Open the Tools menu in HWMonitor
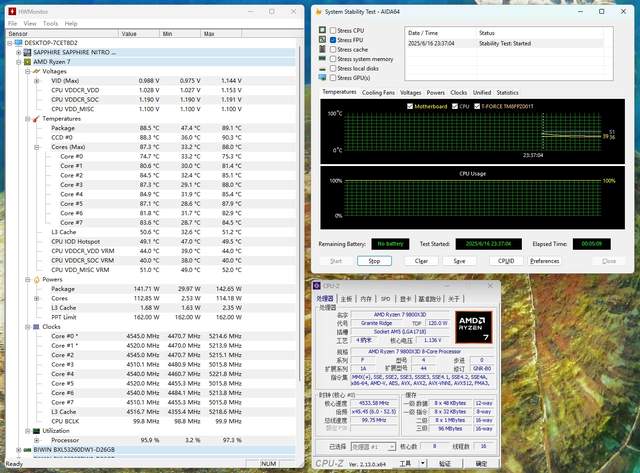Image resolution: width=640 pixels, height=473 pixels. click(49, 22)
